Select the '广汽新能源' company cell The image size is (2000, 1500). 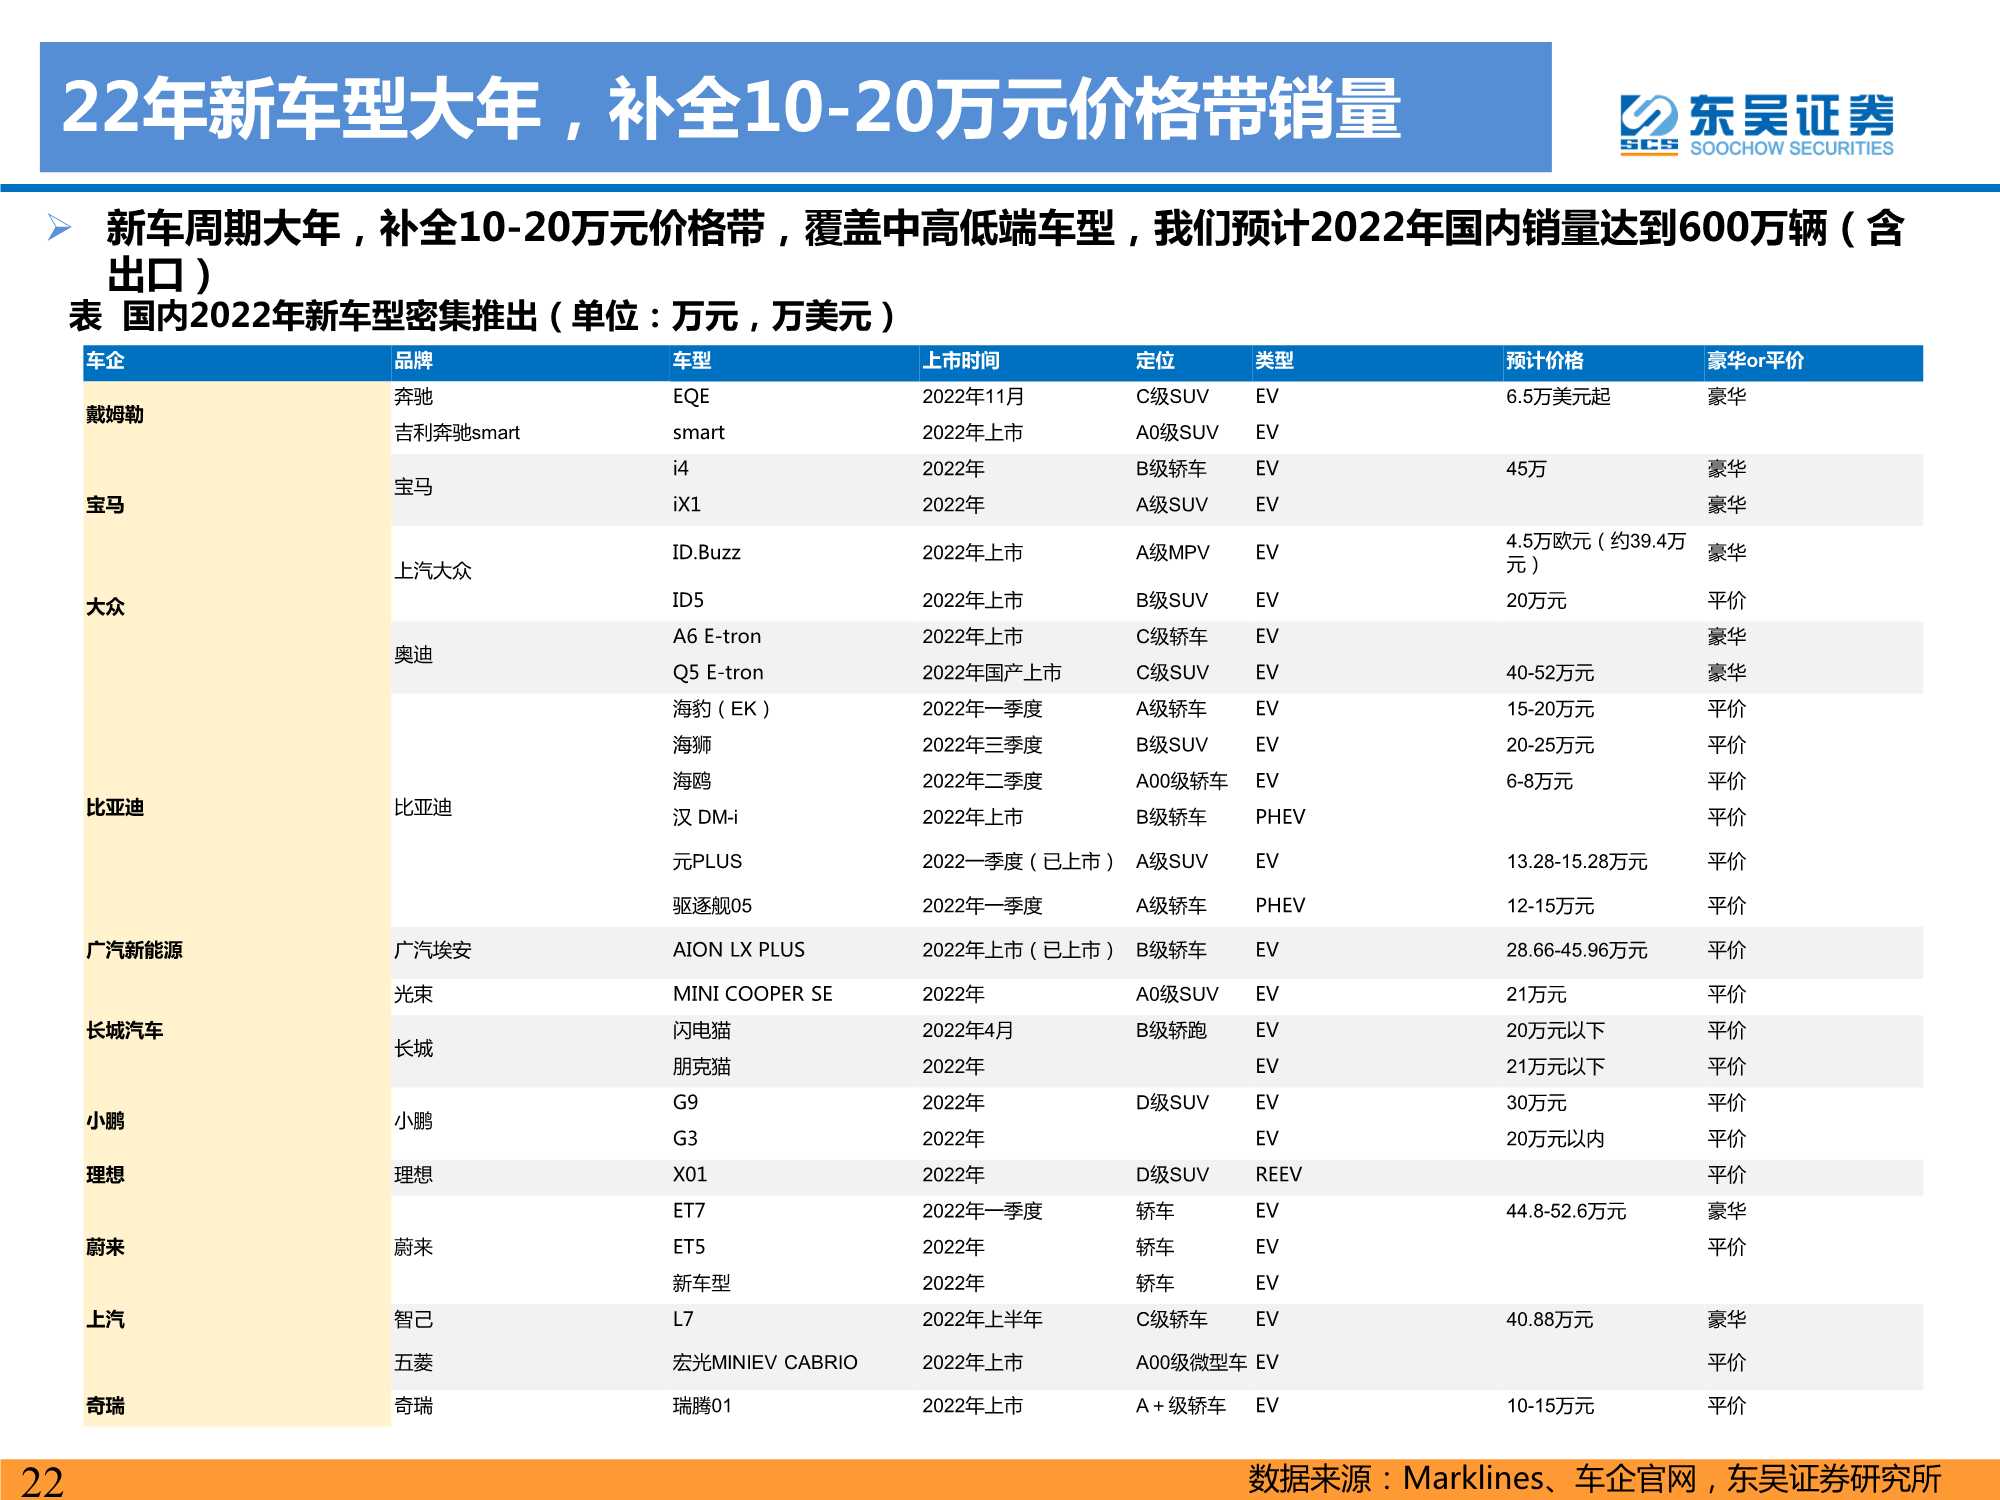(134, 950)
